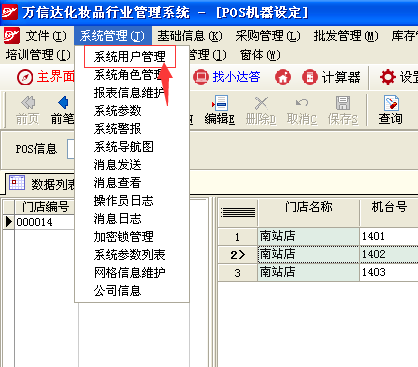Screen dimensions: 418x367
Task: Open 系统参数 from the dropdown menu
Action: pos(118,111)
